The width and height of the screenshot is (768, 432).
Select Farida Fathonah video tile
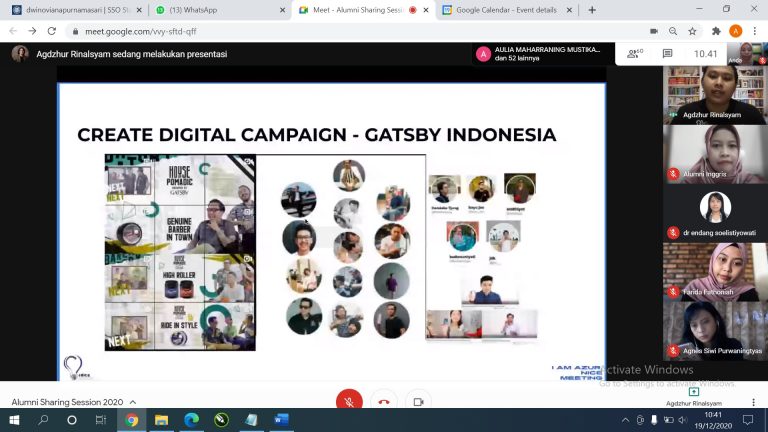pyautogui.click(x=715, y=272)
